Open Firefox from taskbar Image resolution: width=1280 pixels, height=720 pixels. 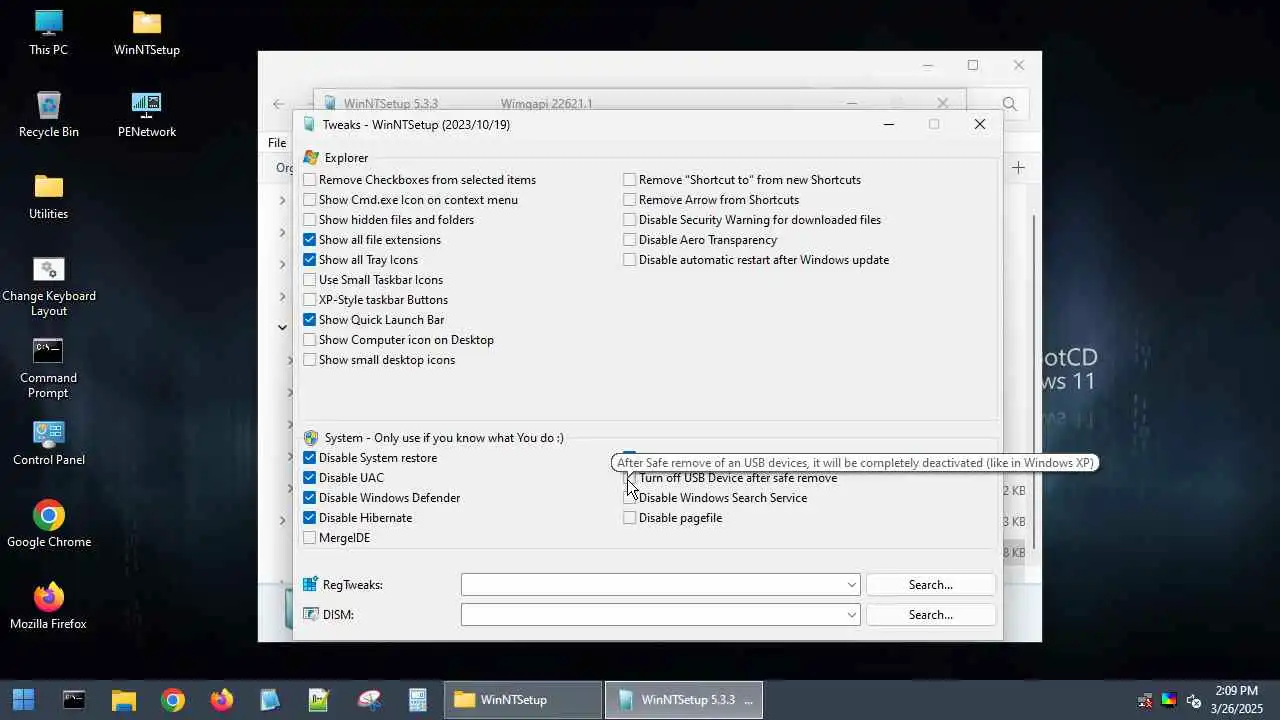tap(222, 700)
